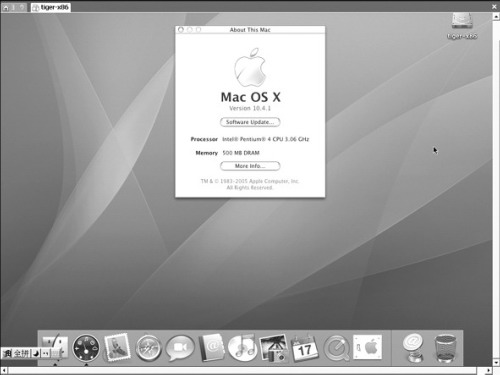This screenshot has width=500, height=375.
Task: Click the Chinese input method icon
Action: pos(7,353)
